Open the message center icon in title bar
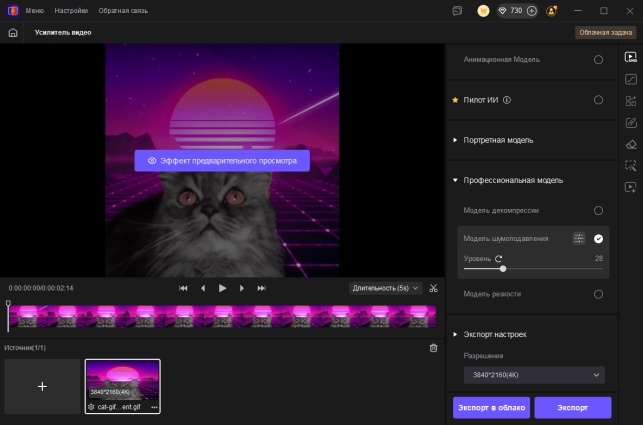This screenshot has width=643, height=425. click(457, 11)
